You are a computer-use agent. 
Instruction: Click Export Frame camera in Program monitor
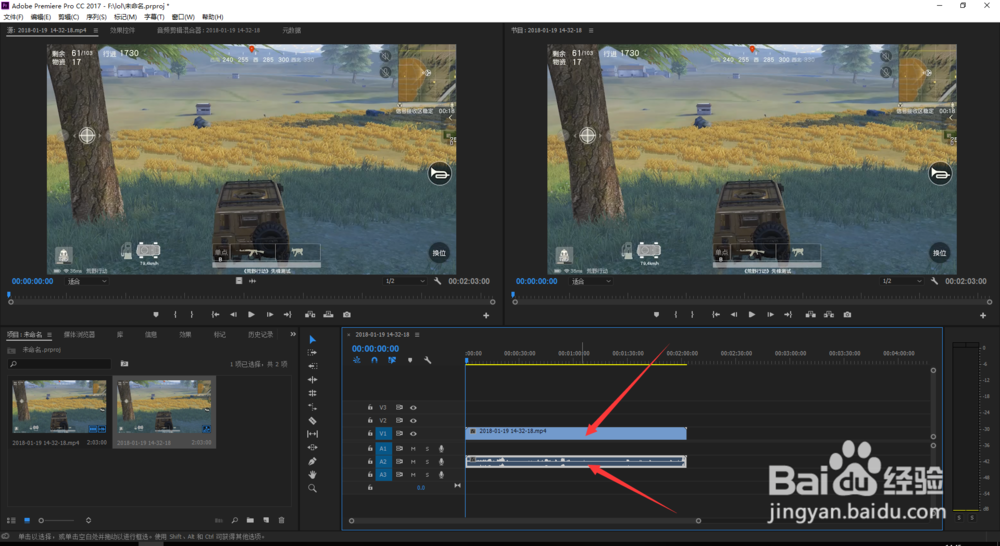(x=848, y=314)
